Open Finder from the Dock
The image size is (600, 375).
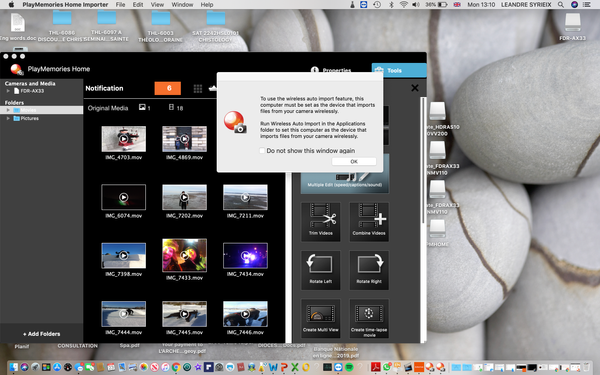tap(13, 367)
